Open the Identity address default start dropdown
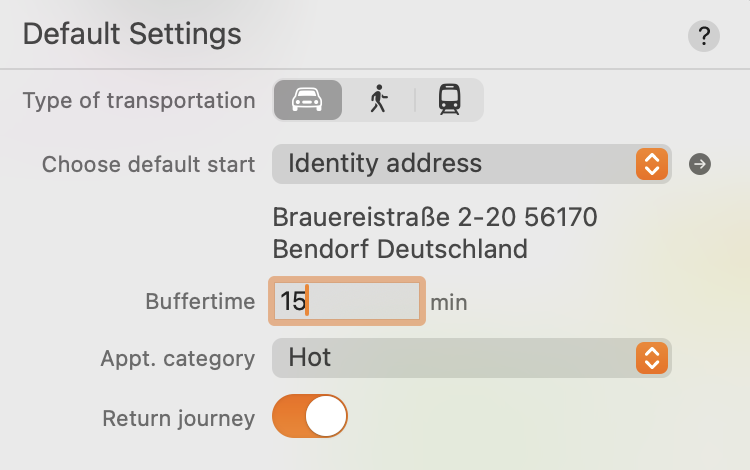 472,164
